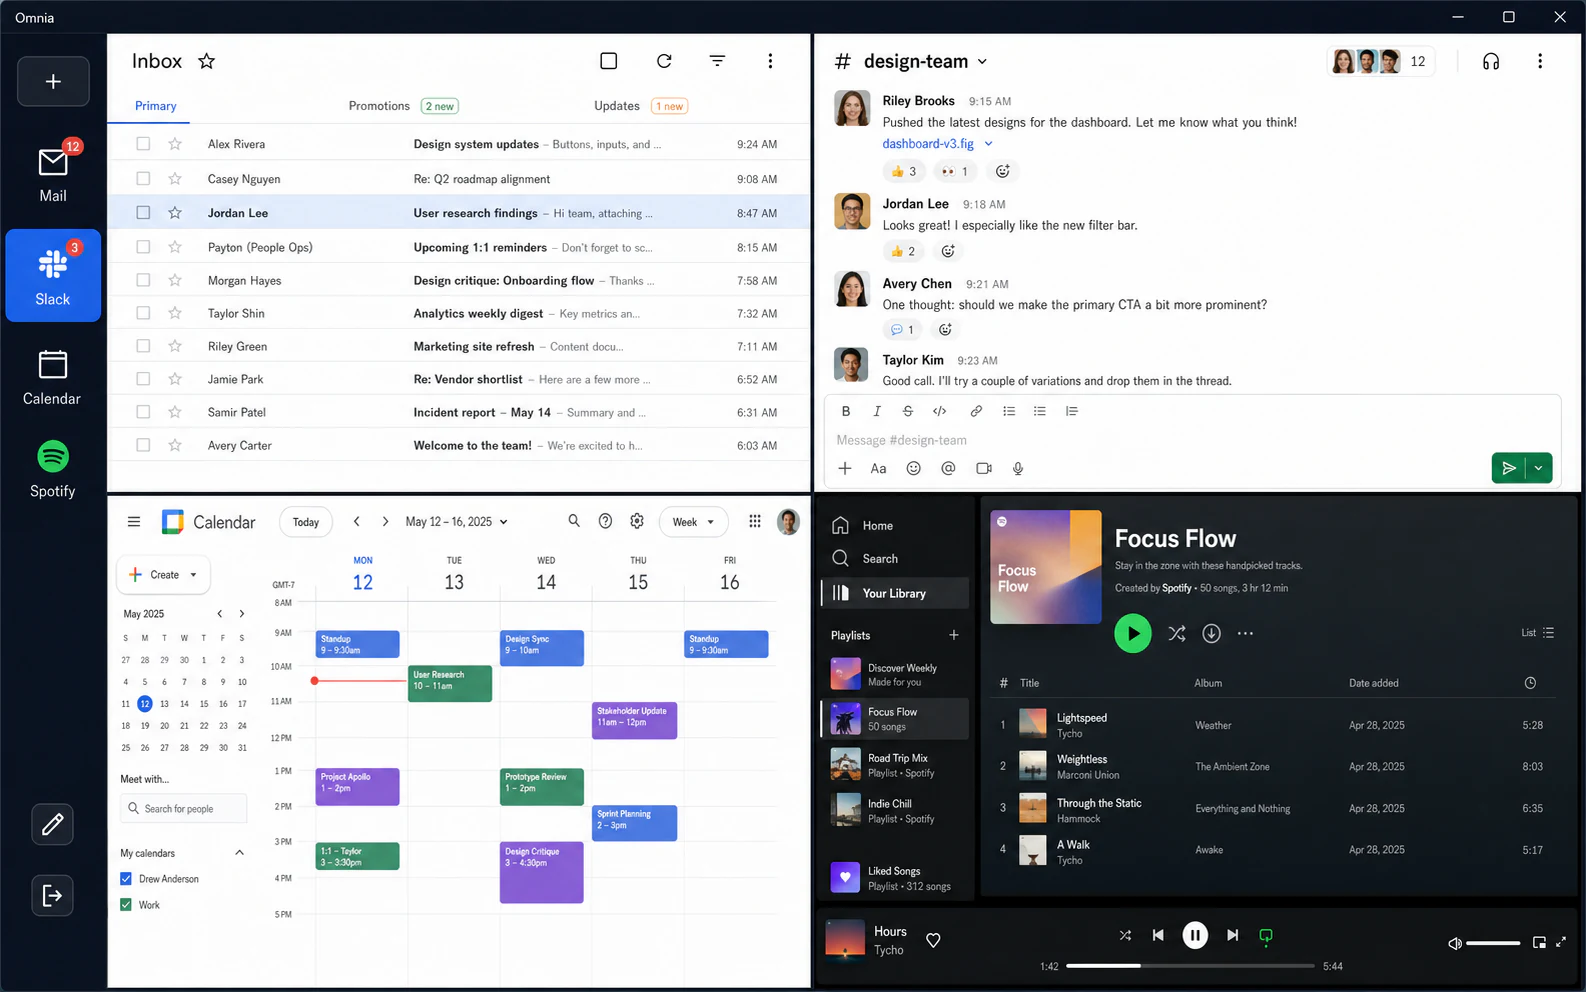
Task: Open the Calendar app in Omnia sidebar
Action: click(x=53, y=377)
